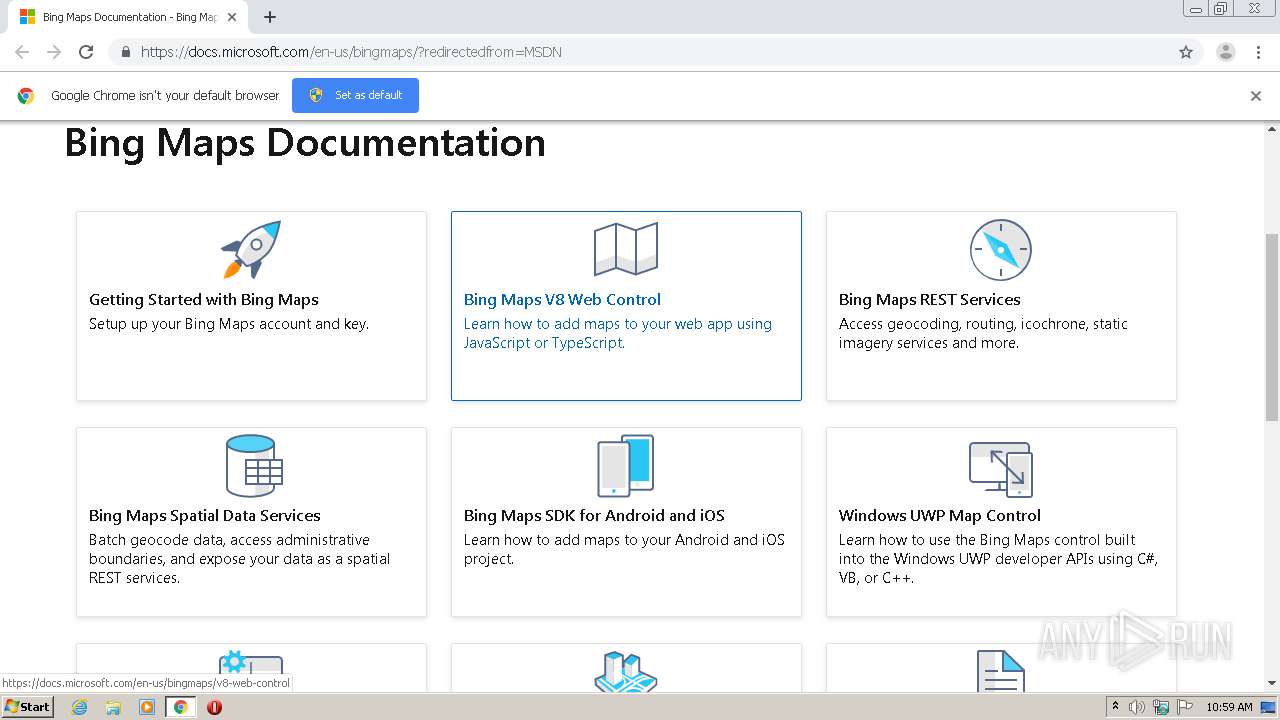Viewport: 1280px width, 720px height.
Task: Click the Show desktop button by the clock
Action: (1268, 707)
